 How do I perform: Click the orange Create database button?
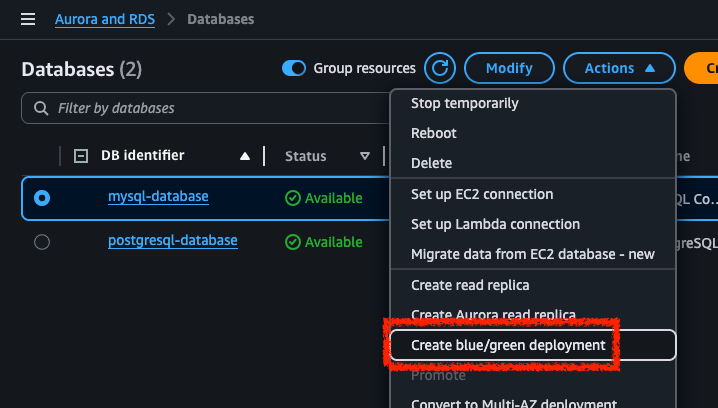701,68
